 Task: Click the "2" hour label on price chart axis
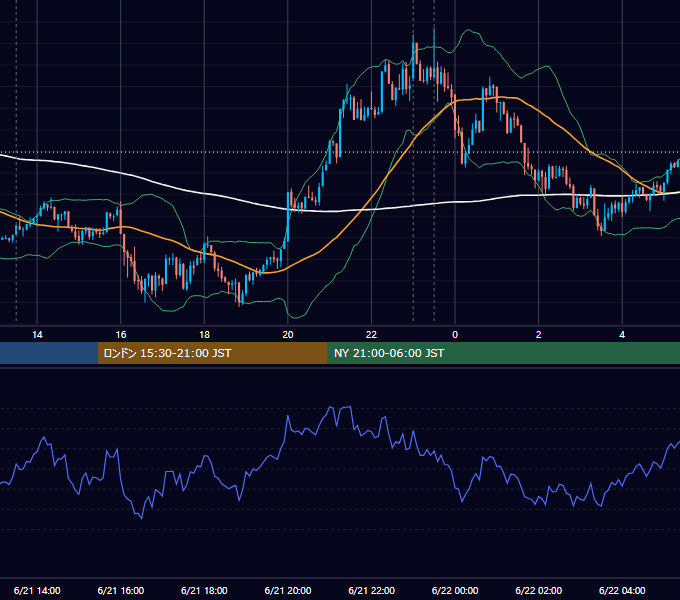coord(539,335)
